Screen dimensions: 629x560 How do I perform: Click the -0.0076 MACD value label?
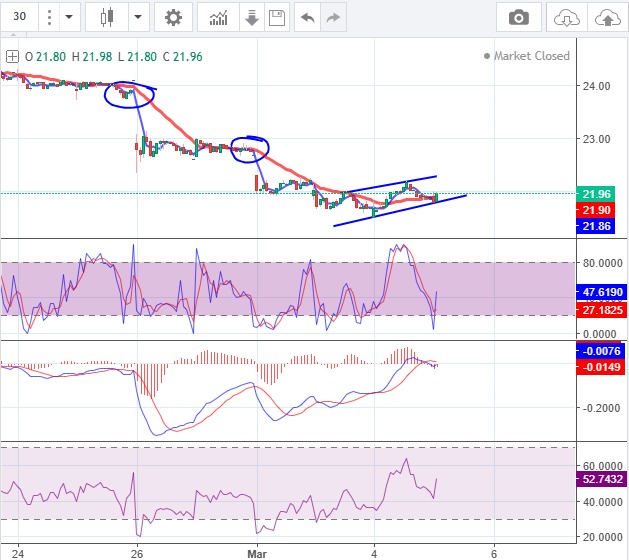tap(601, 351)
